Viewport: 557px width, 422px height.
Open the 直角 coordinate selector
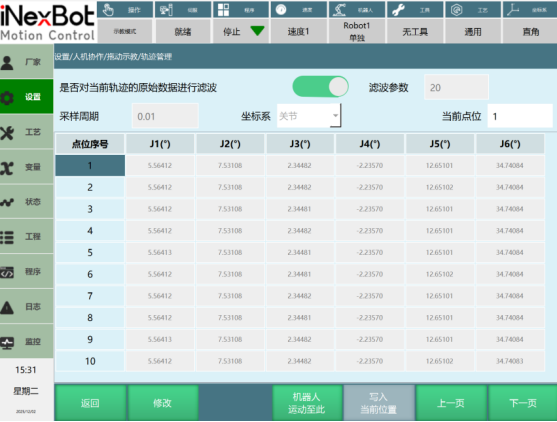tap(531, 32)
